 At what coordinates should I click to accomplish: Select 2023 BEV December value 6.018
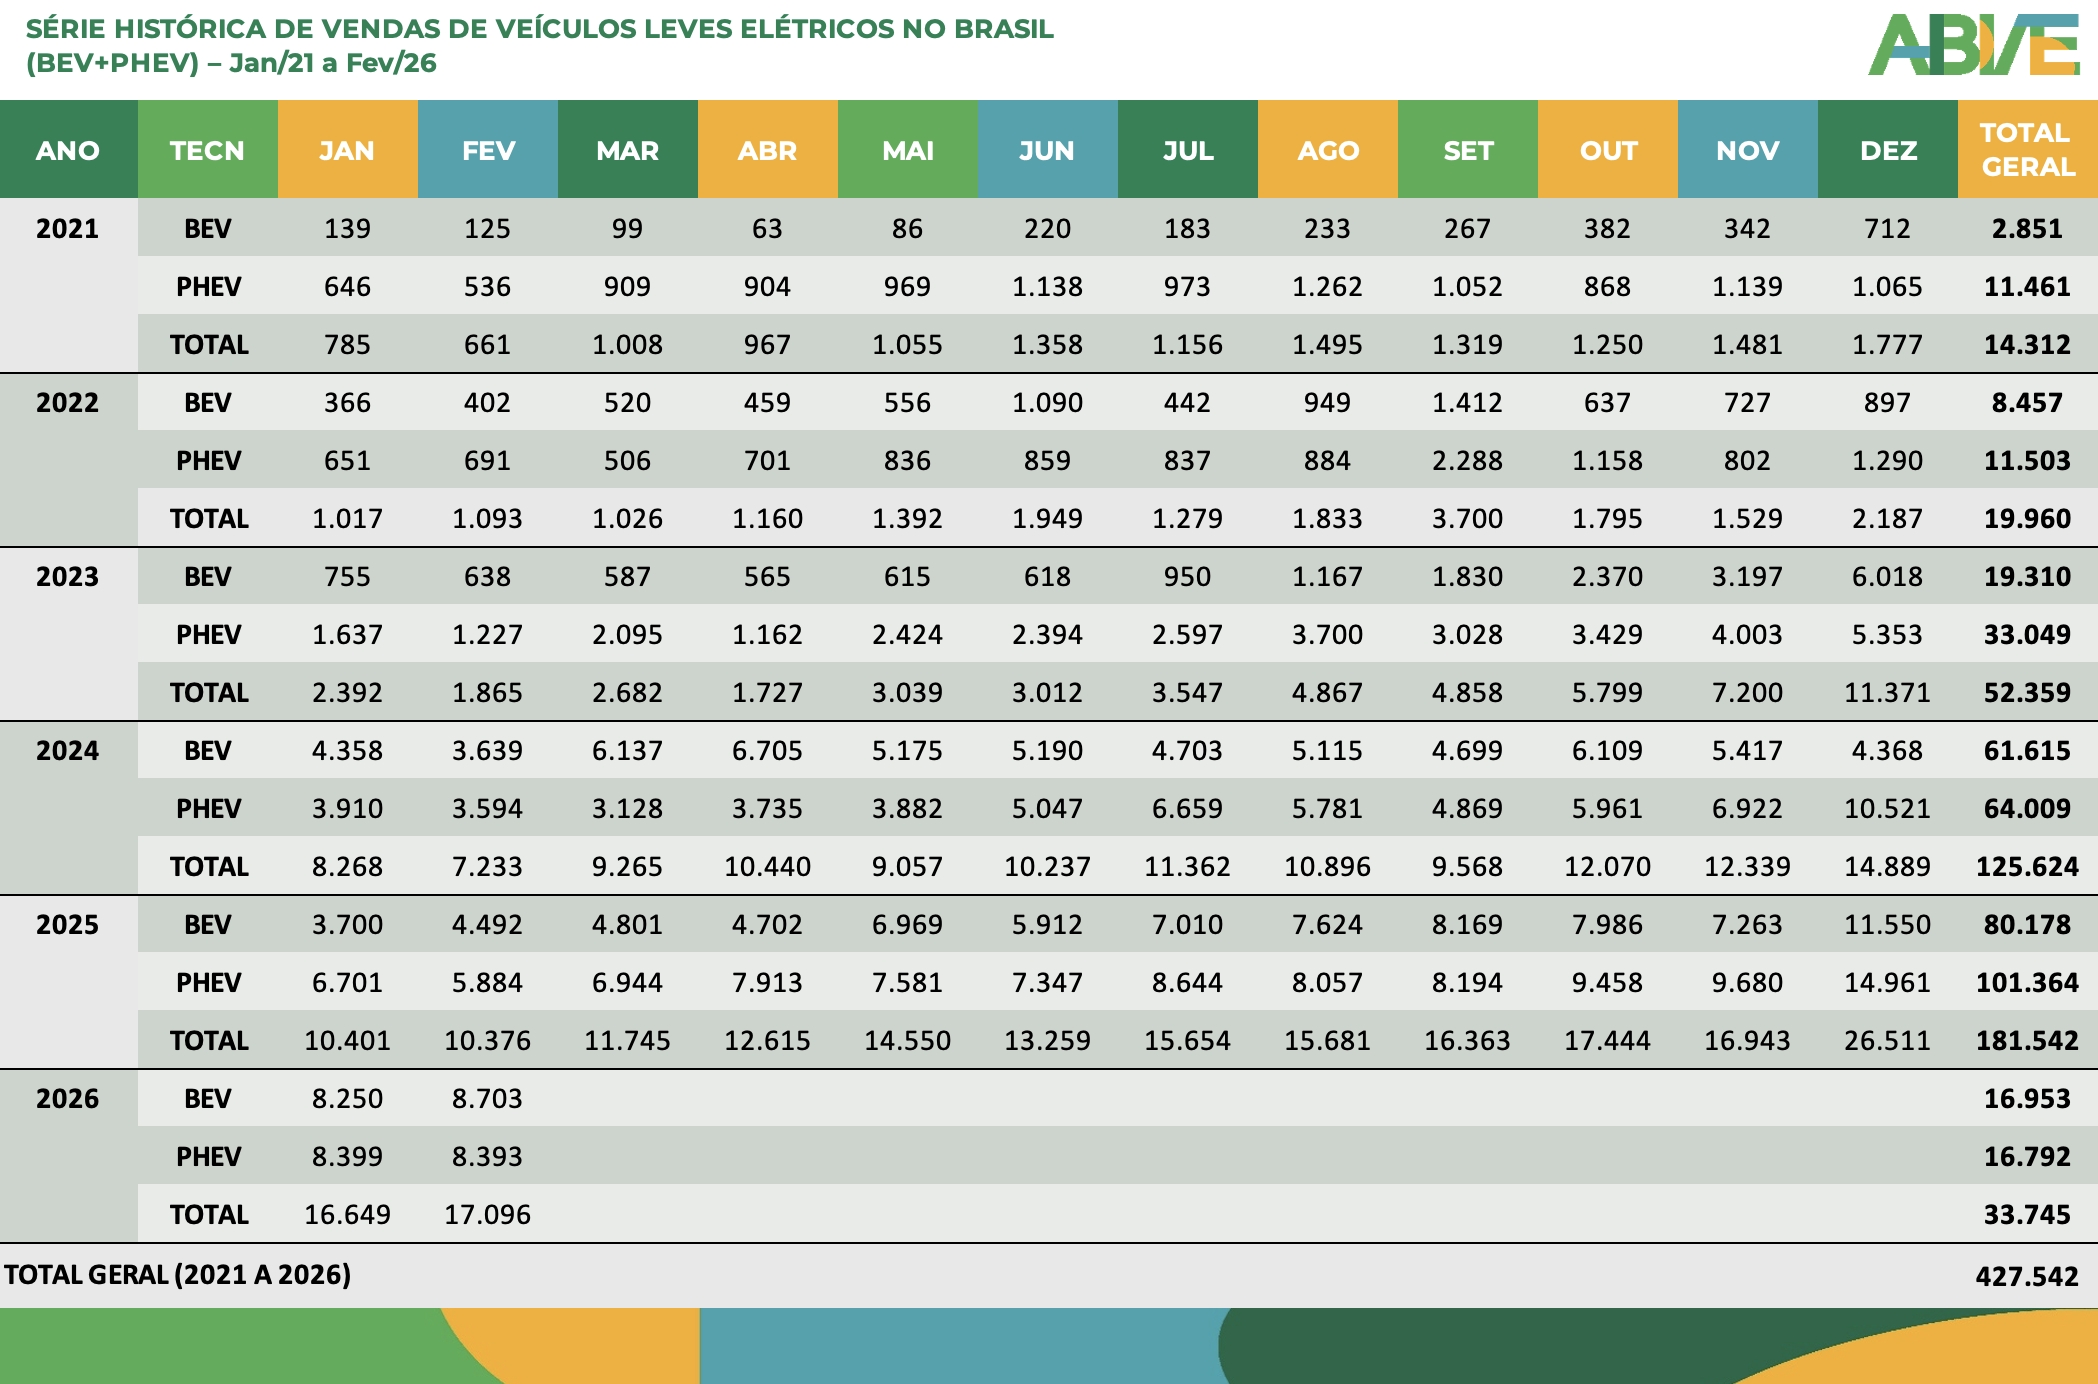point(1887,577)
